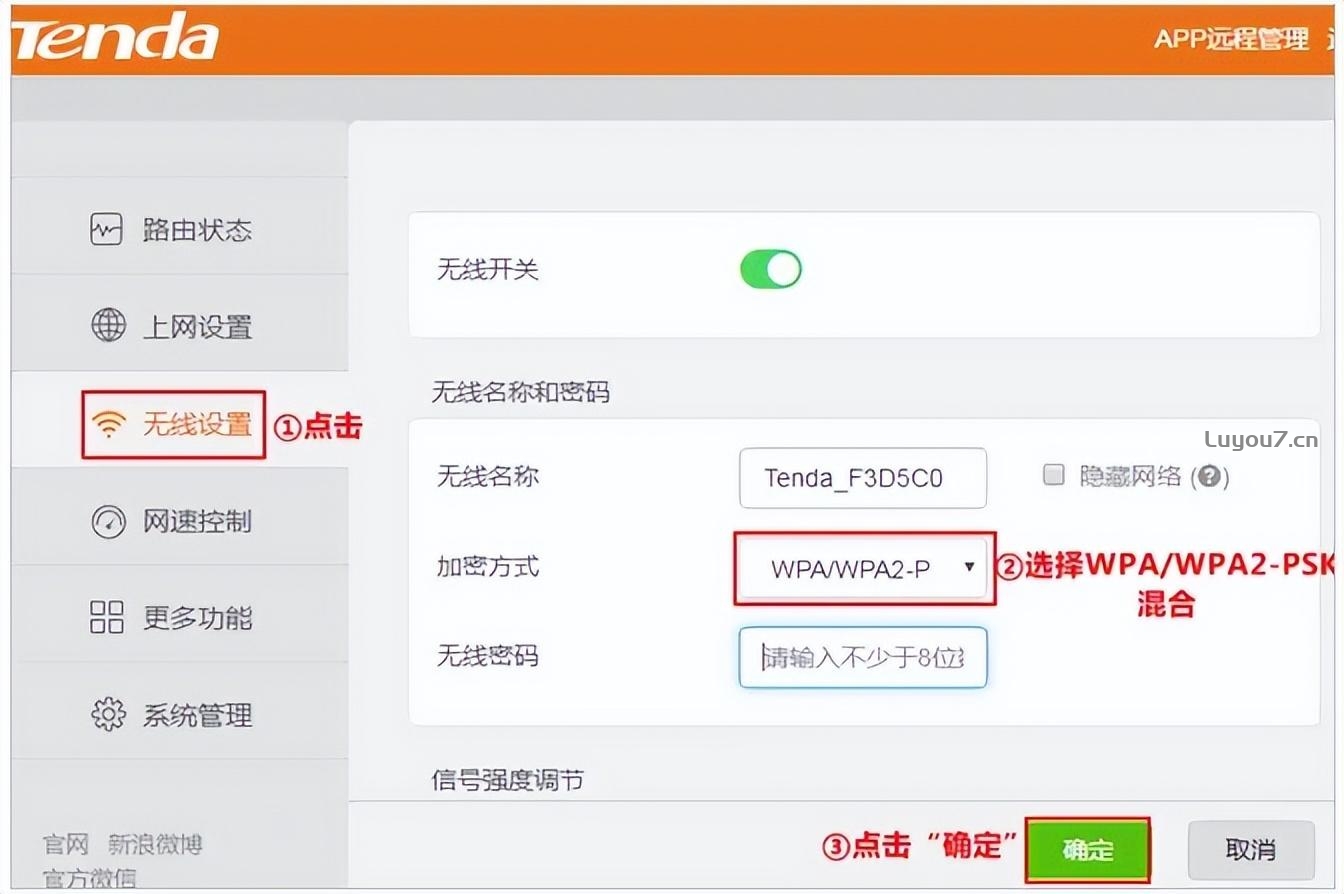Click the green 确定 button

tap(1088, 850)
